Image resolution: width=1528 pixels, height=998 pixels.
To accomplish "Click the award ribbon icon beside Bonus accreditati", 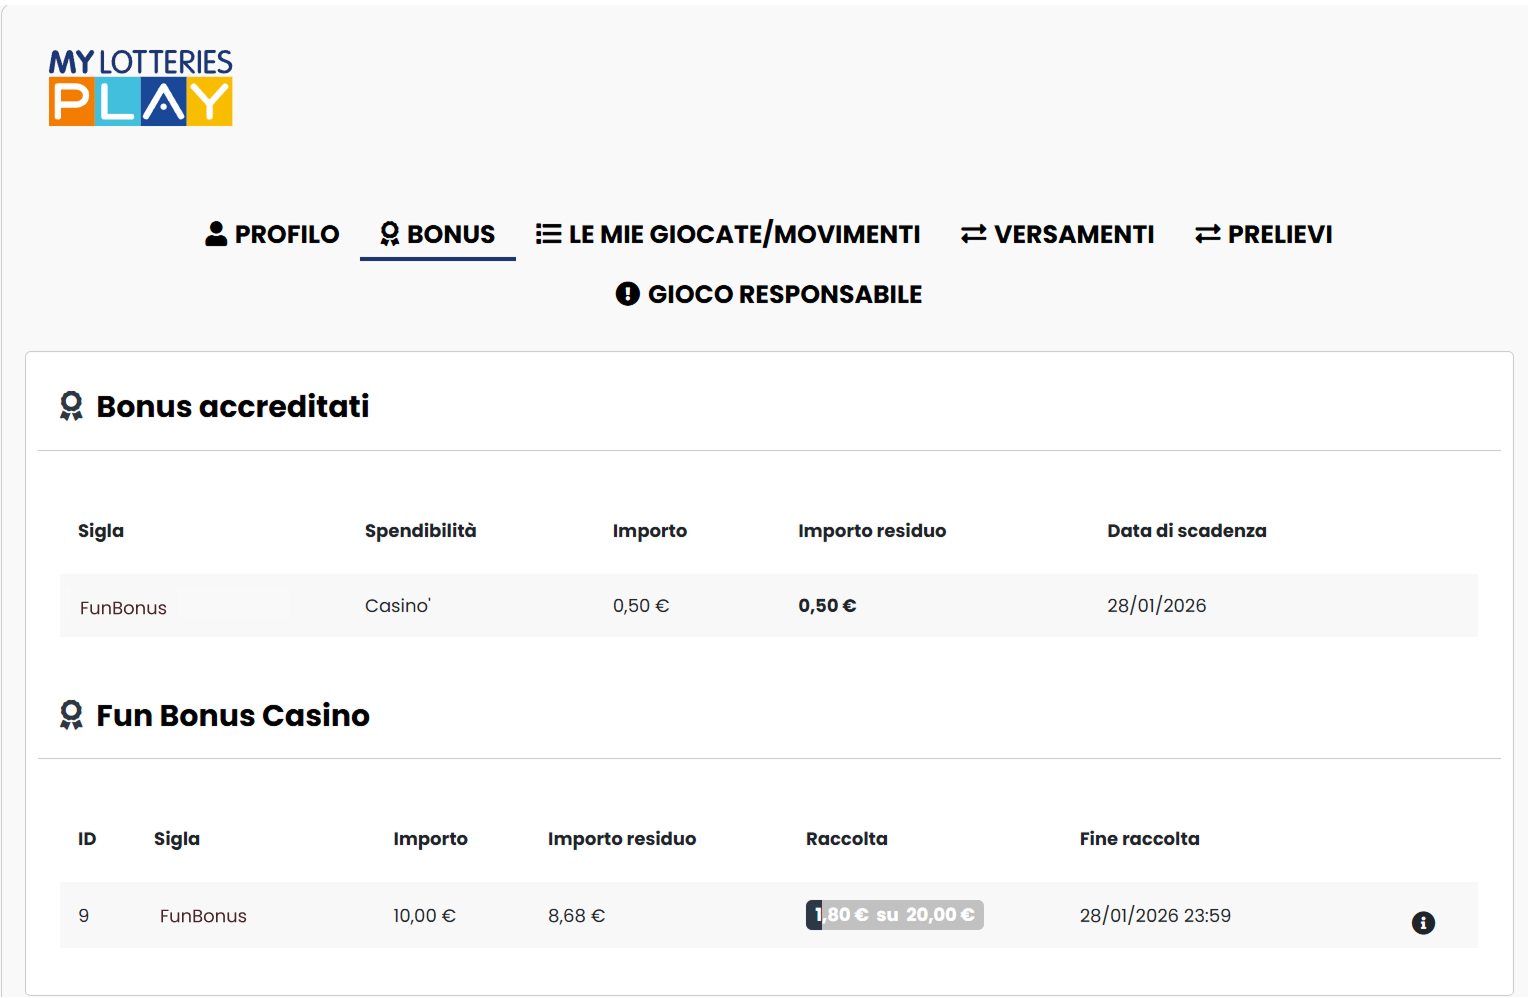I will click(71, 406).
